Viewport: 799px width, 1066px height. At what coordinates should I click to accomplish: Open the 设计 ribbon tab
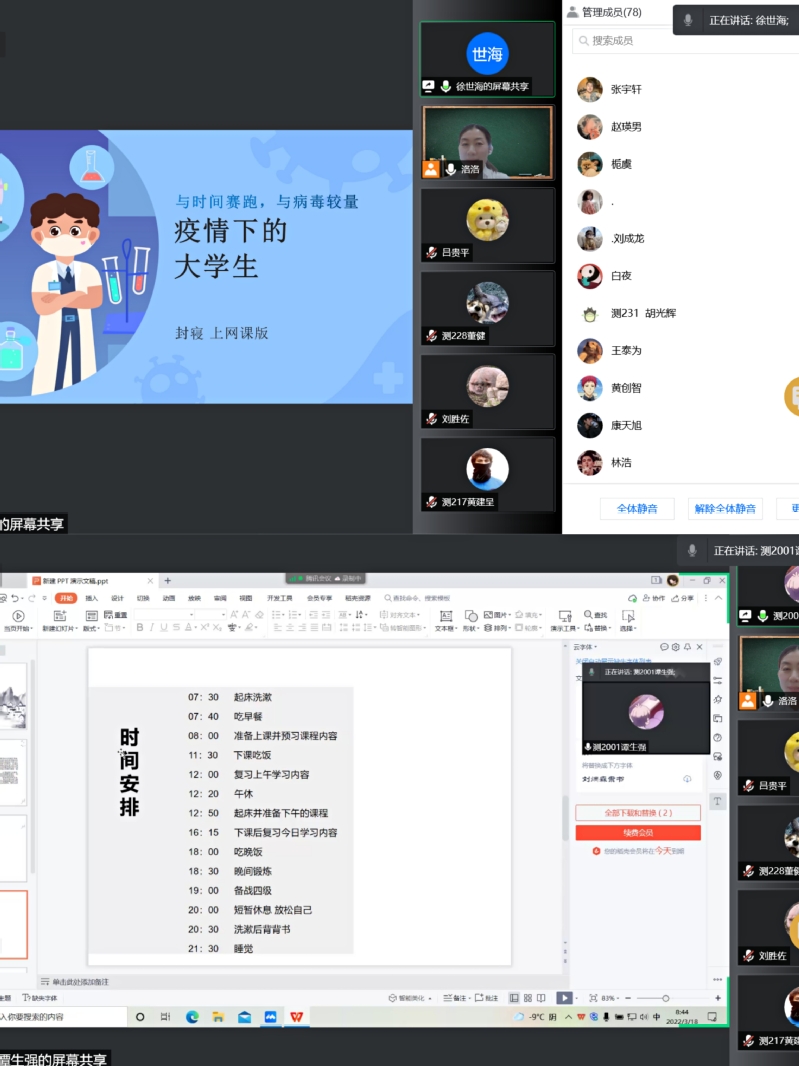(118, 598)
